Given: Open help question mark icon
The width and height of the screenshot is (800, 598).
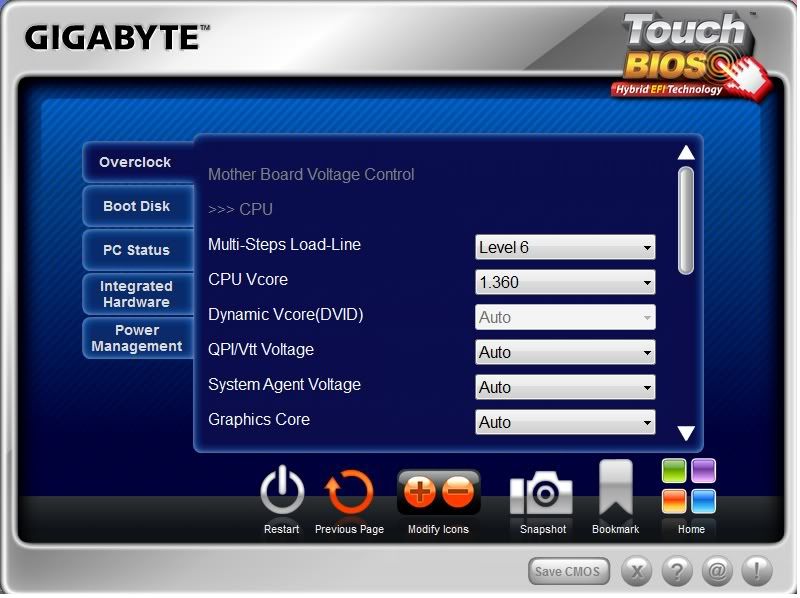Looking at the screenshot, I should (x=677, y=571).
